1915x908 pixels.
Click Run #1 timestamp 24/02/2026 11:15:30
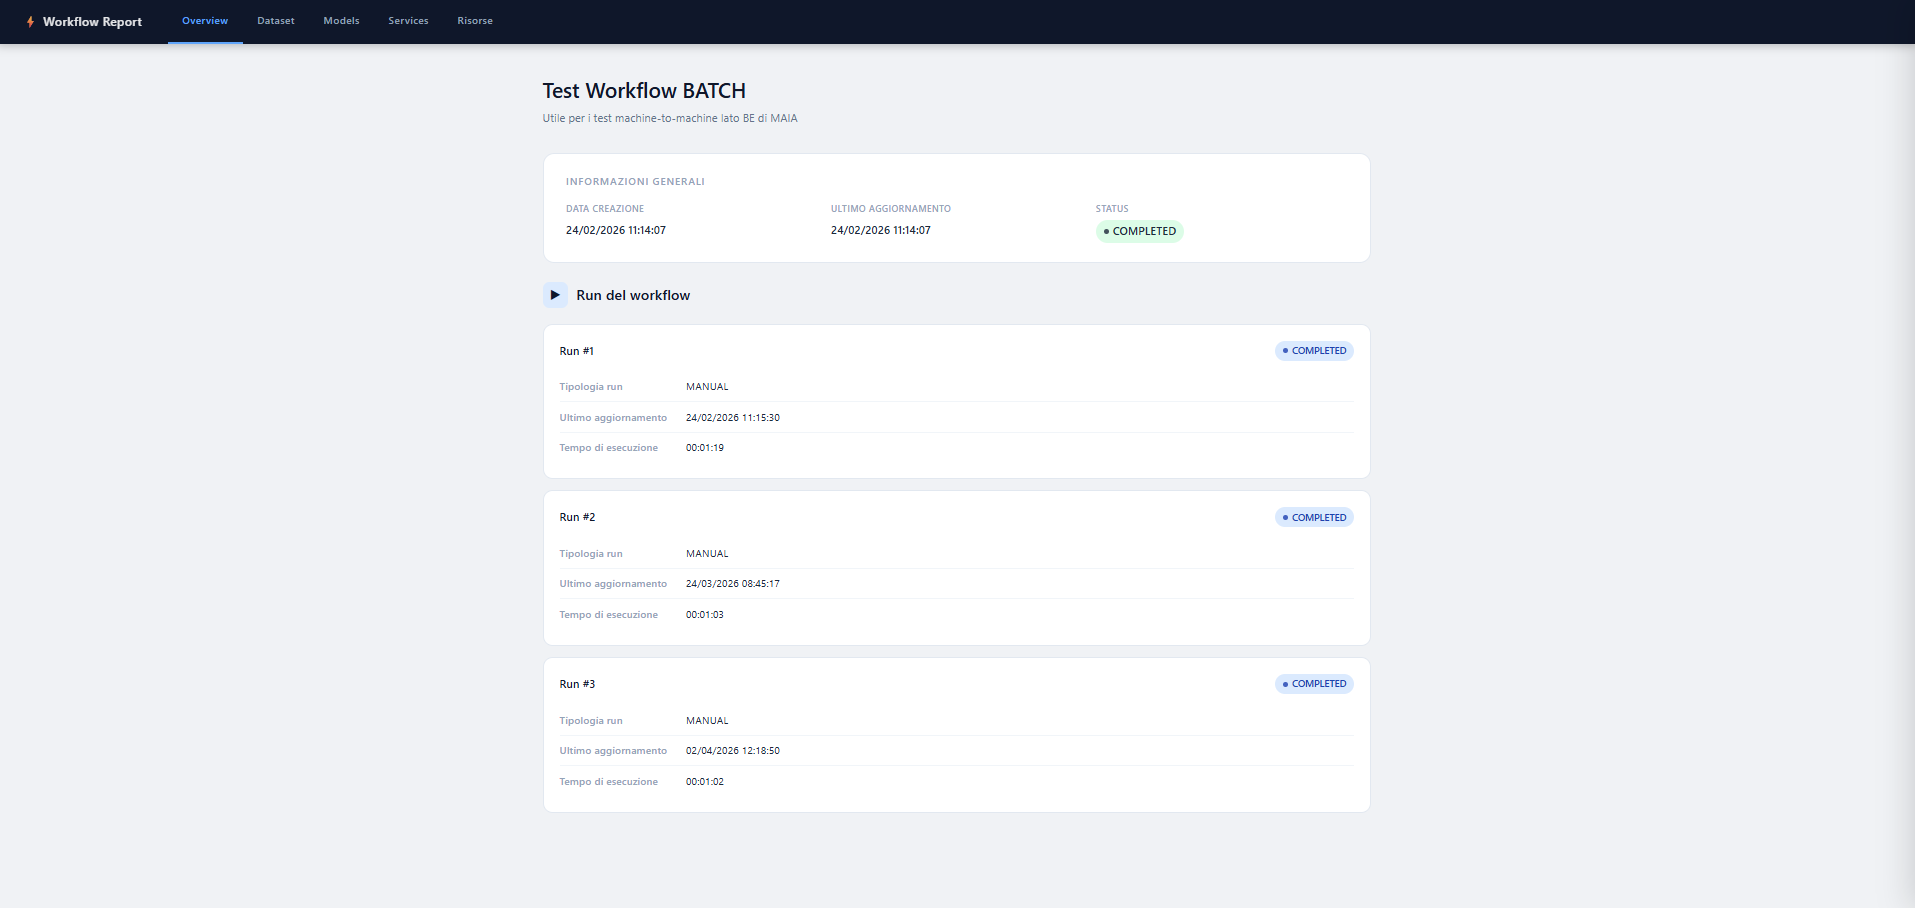(733, 418)
